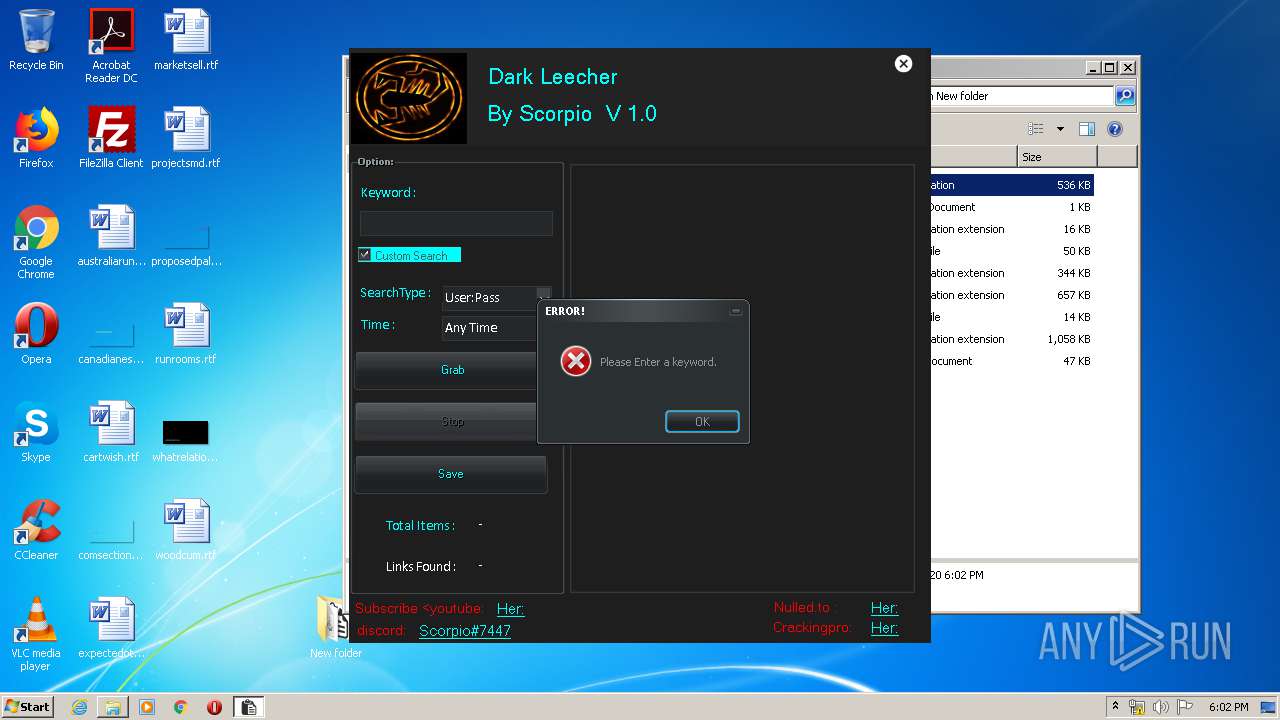Click the empty results list panel
1280x720 pixels.
tap(742, 378)
